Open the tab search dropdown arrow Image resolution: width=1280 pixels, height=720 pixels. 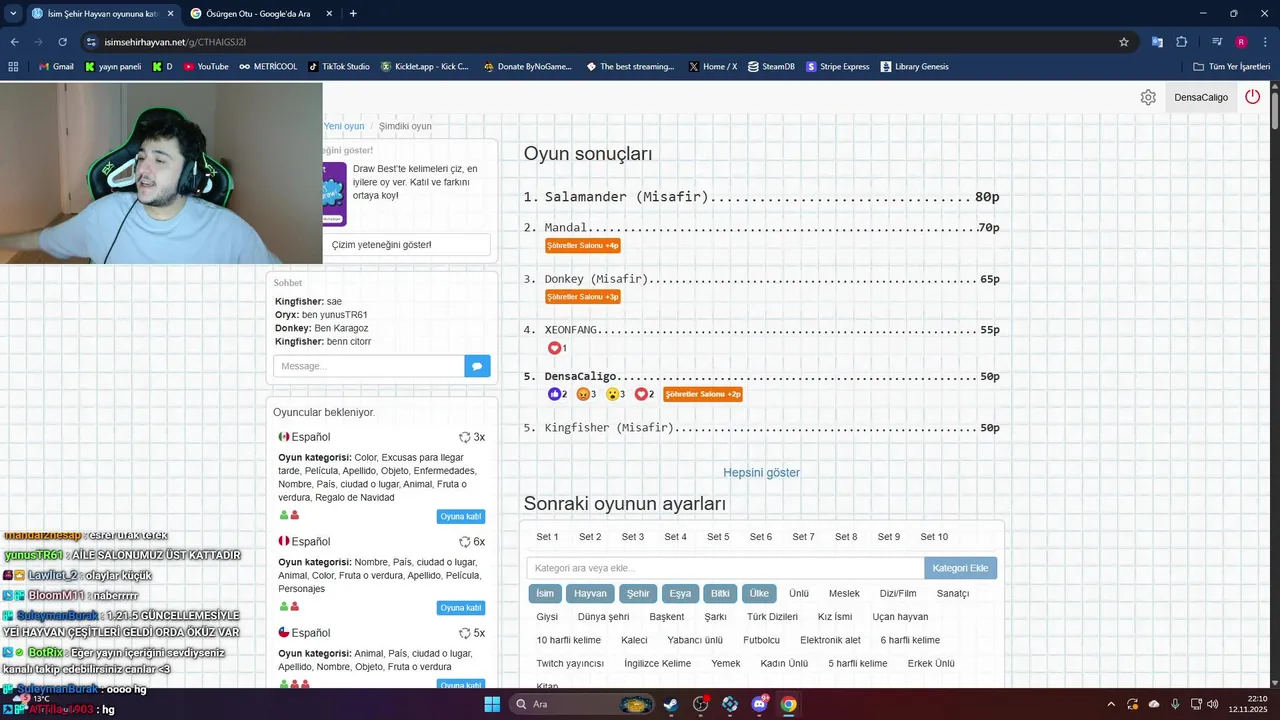[x=13, y=14]
